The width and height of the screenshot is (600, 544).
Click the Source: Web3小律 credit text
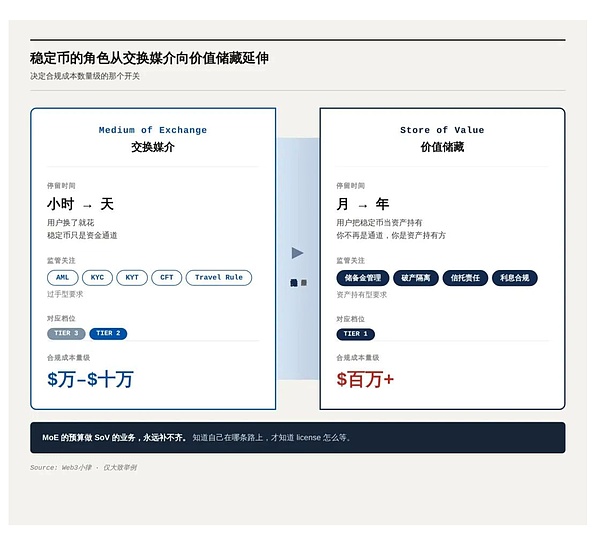[83, 468]
